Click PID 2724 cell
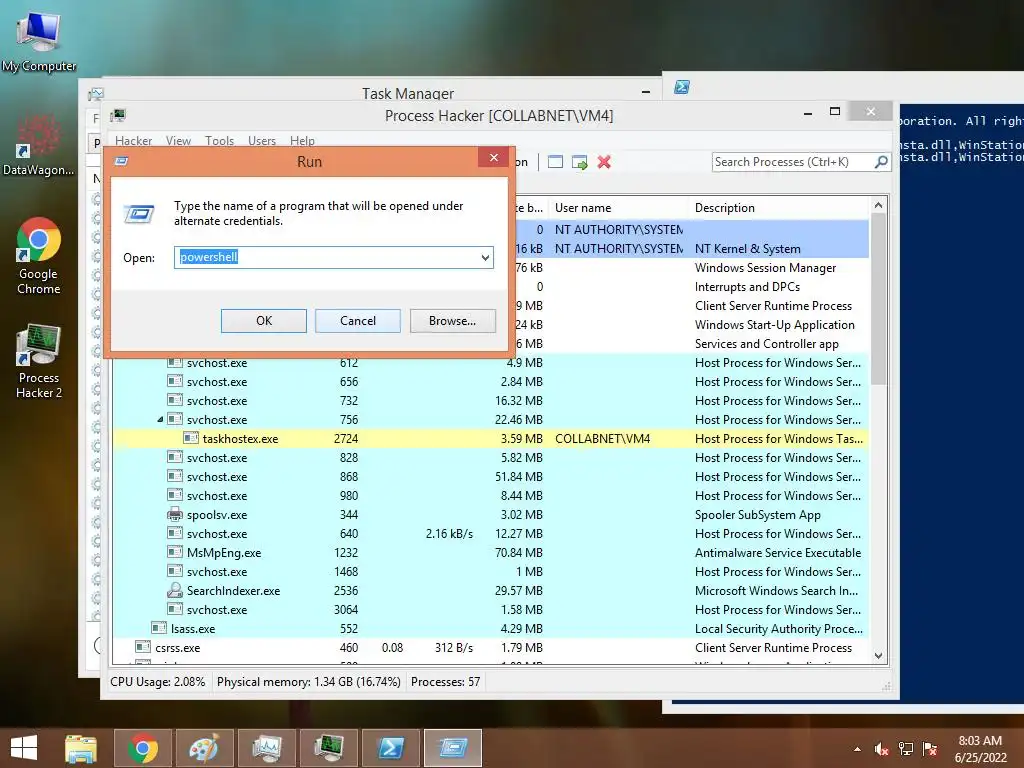The width and height of the screenshot is (1024, 768). (x=345, y=439)
